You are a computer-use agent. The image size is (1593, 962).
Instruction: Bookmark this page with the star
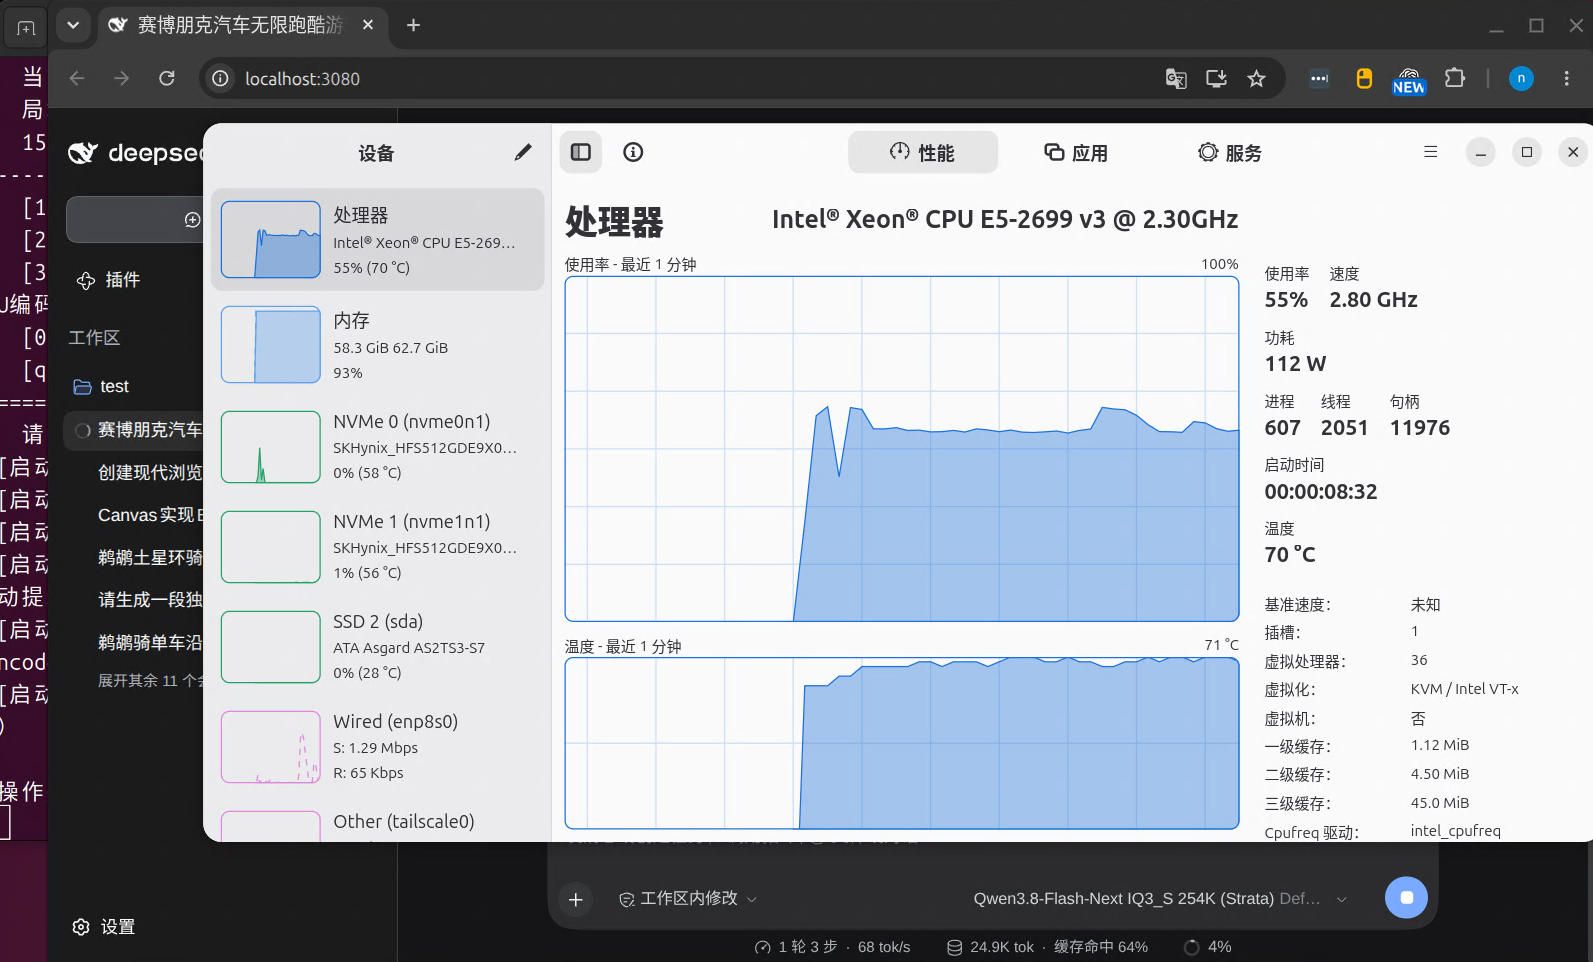pyautogui.click(x=1257, y=78)
